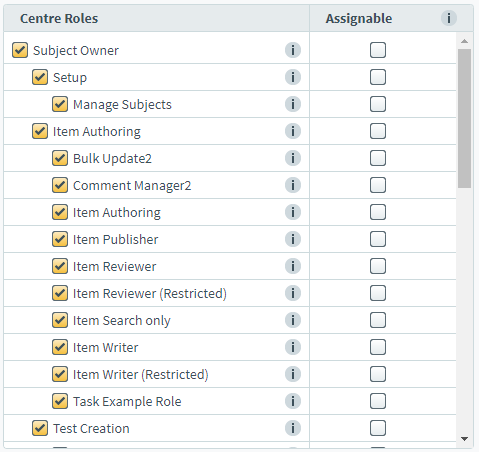Viewport: 479px width, 452px height.
Task: Open info icon for Subject Owner role
Action: click(x=293, y=50)
